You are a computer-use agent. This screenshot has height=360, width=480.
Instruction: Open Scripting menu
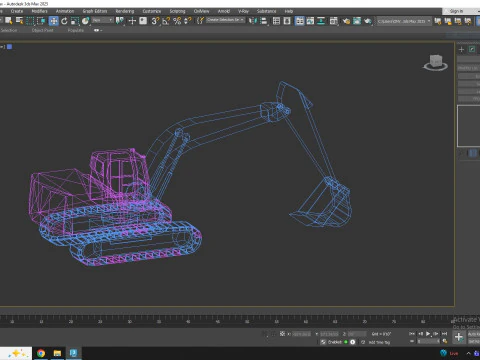pos(177,11)
